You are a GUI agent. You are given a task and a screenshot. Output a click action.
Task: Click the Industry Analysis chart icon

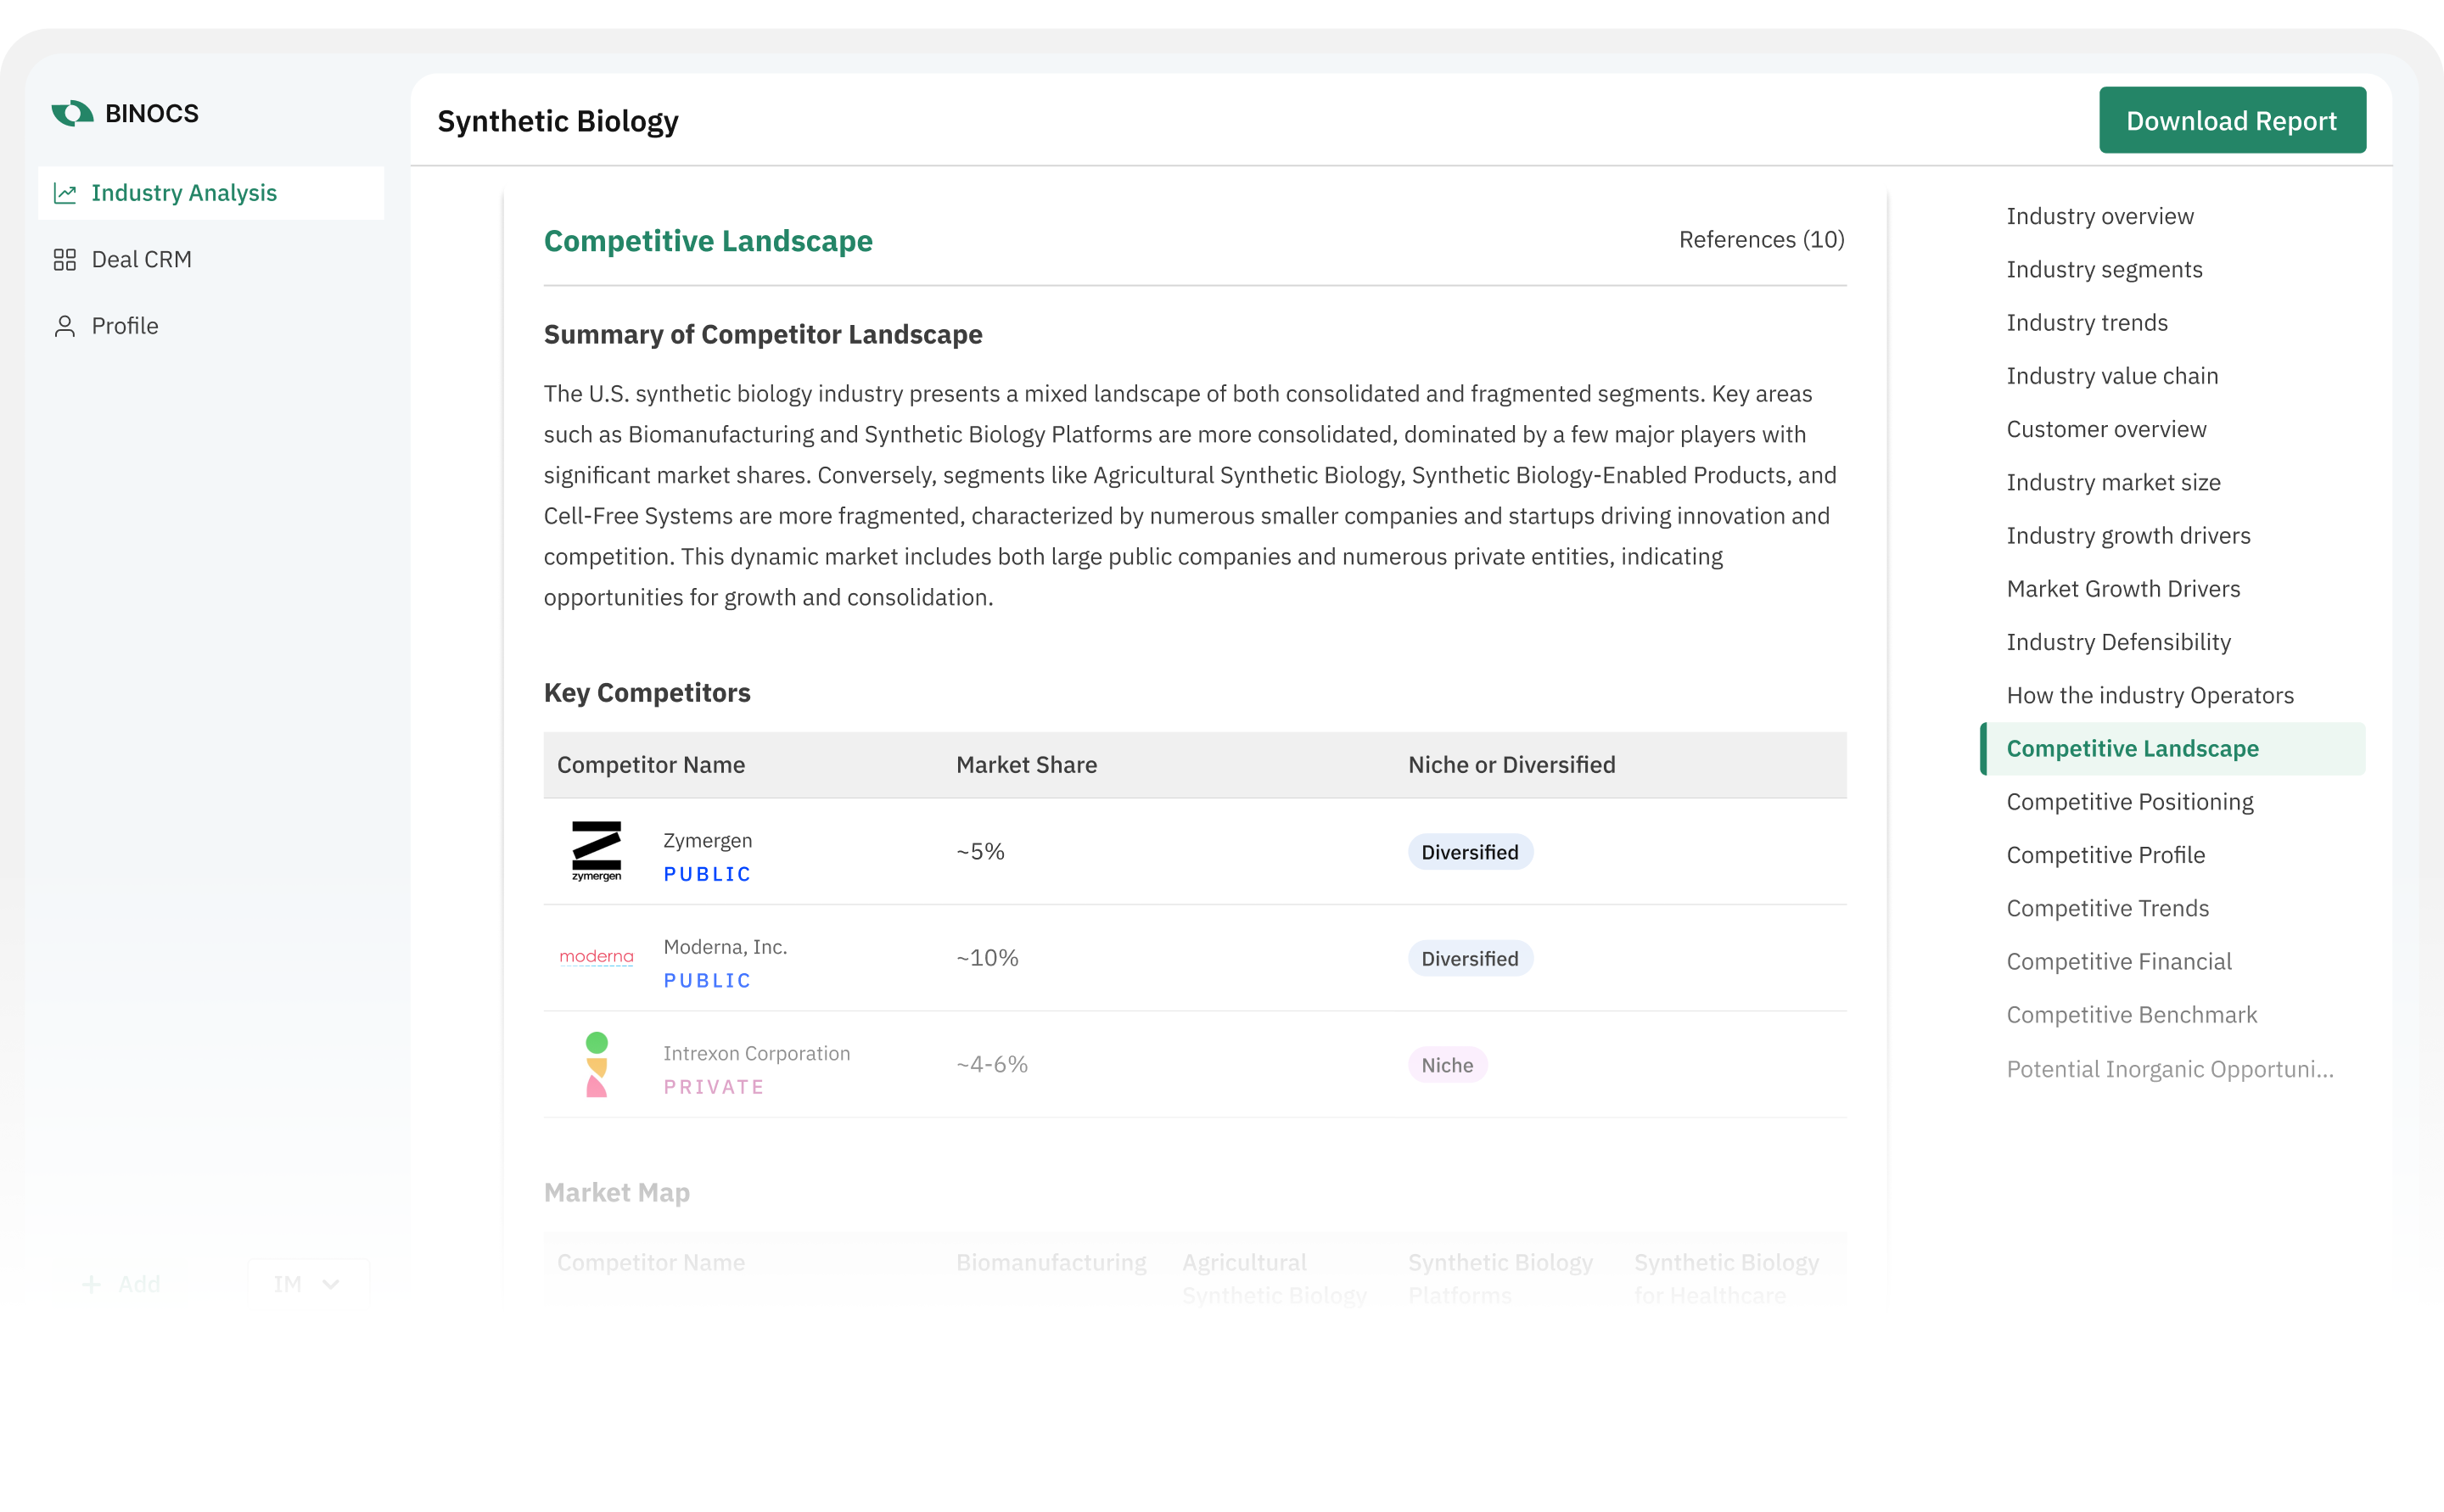pos(65,193)
